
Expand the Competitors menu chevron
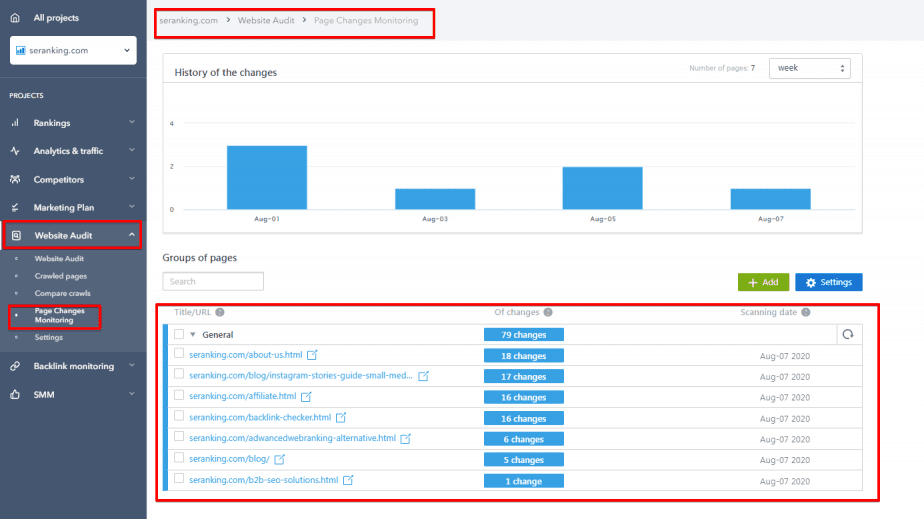coord(131,178)
